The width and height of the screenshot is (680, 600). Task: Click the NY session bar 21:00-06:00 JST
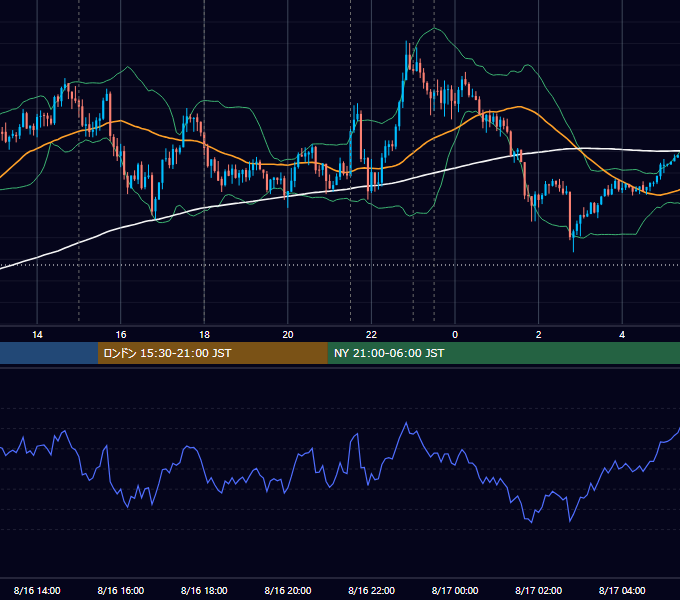[503, 353]
